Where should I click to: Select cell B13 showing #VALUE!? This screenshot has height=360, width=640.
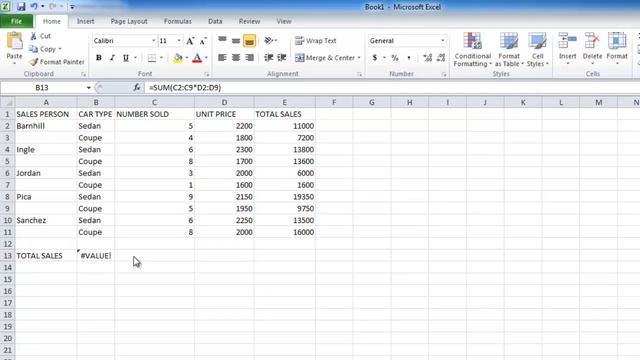coord(96,256)
